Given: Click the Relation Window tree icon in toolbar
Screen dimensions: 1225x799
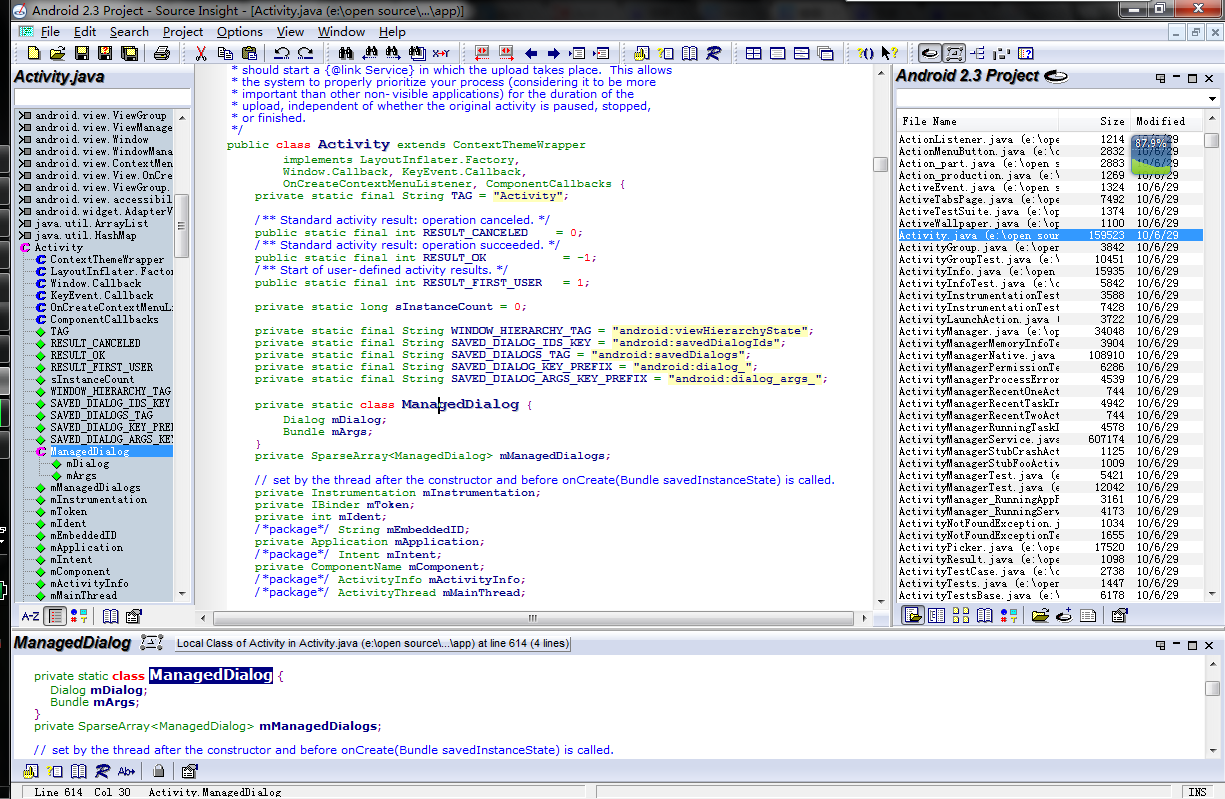Looking at the screenshot, I should pyautogui.click(x=978, y=53).
